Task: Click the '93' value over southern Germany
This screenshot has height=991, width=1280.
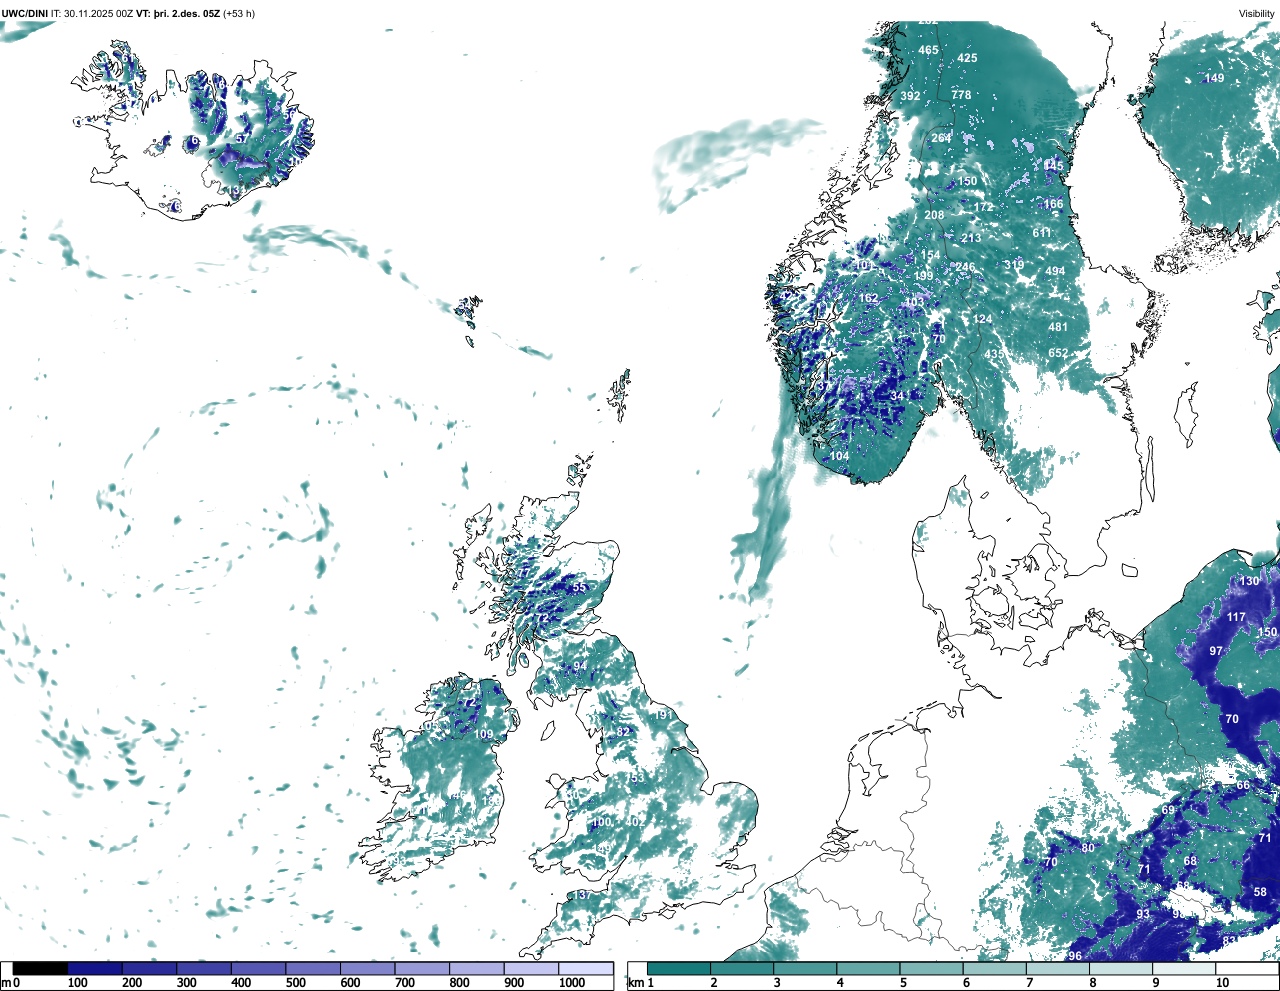Action: point(1143,914)
